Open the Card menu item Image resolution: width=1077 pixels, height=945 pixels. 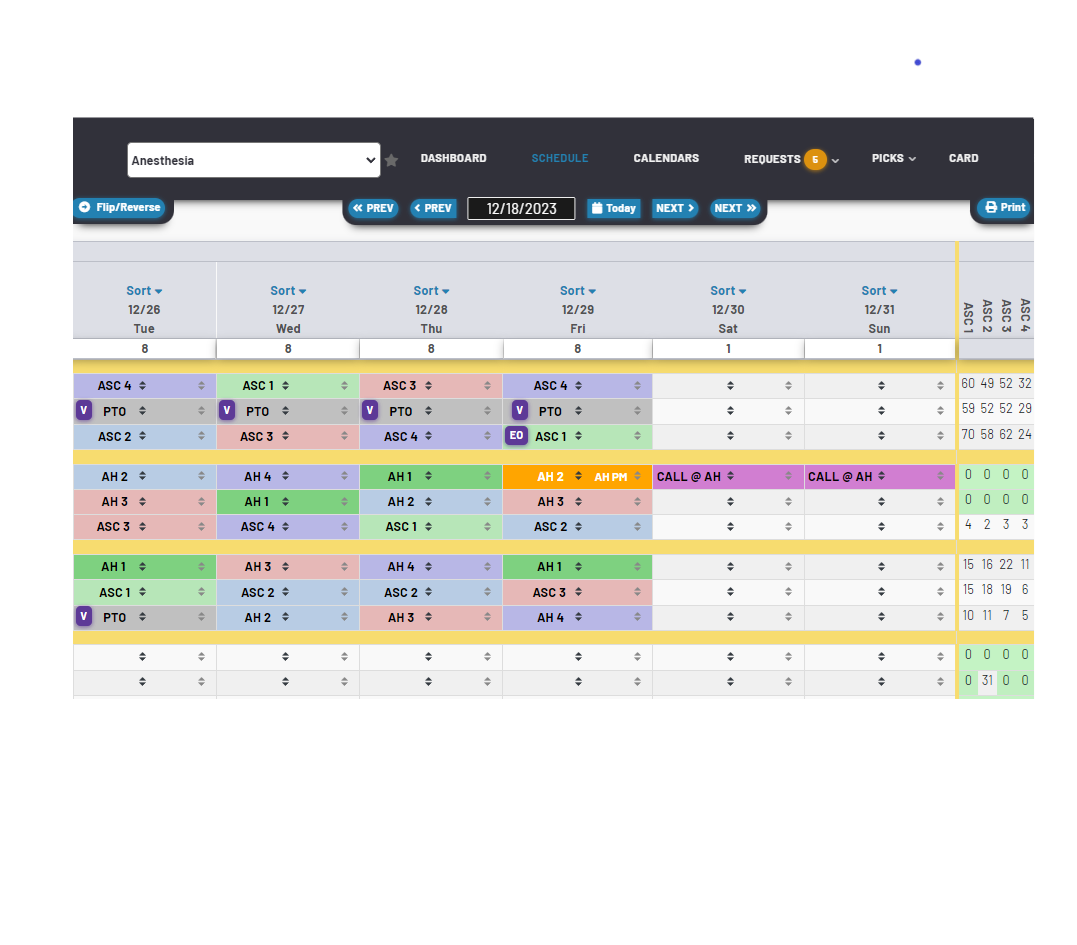(963, 158)
